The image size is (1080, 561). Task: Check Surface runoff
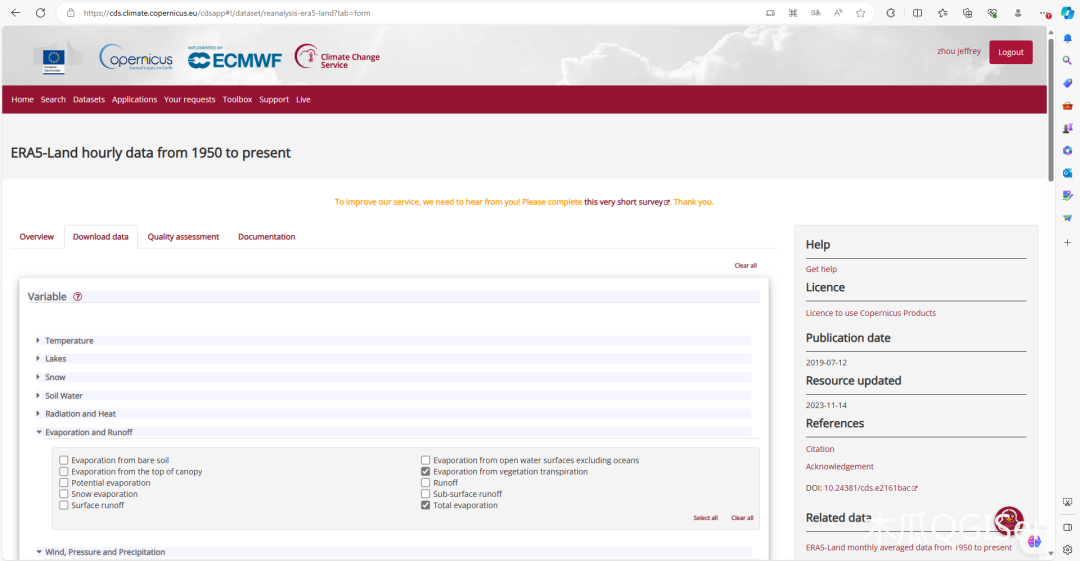[x=63, y=505]
